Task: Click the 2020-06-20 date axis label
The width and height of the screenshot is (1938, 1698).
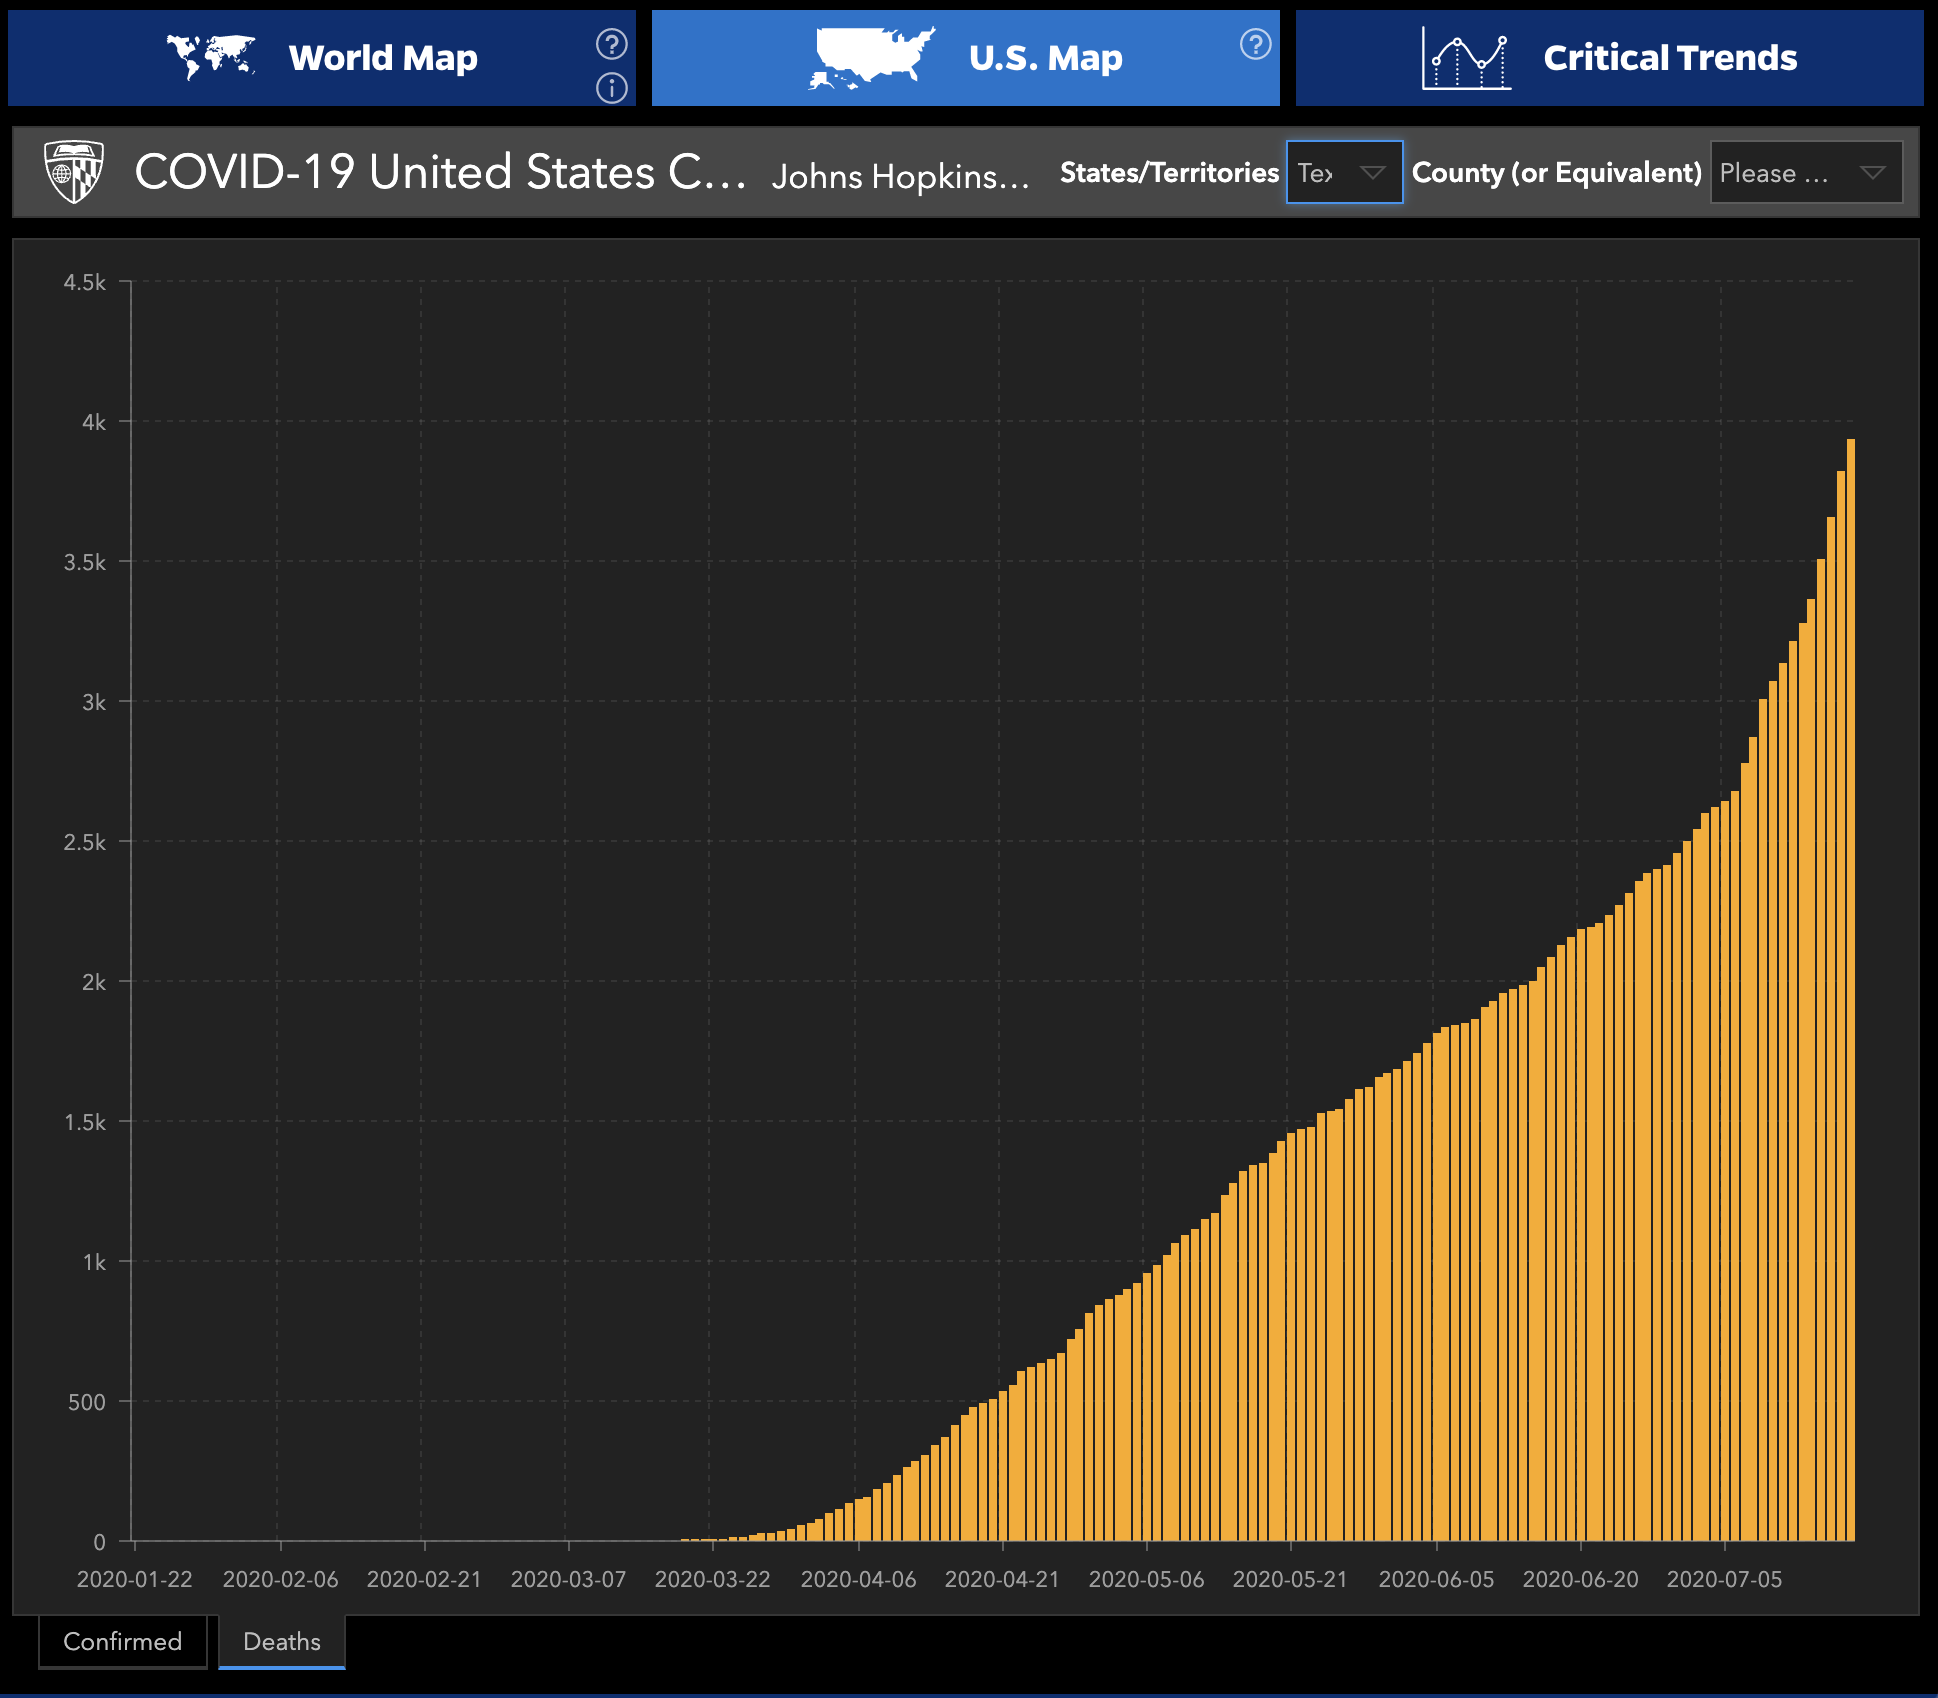Action: pos(1580,1579)
